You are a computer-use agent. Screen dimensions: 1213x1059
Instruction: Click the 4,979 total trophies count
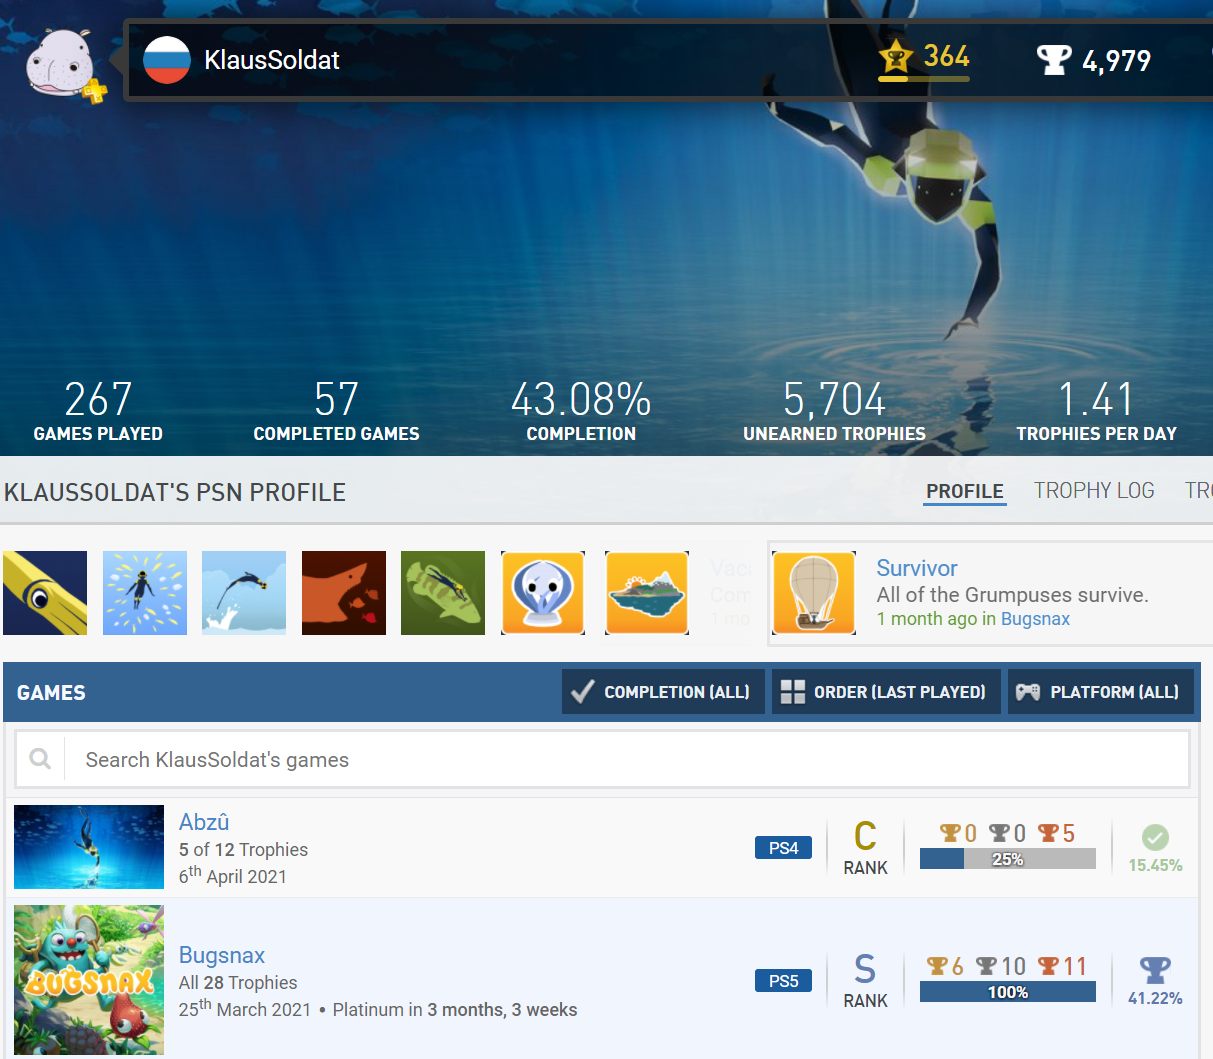click(x=1116, y=61)
